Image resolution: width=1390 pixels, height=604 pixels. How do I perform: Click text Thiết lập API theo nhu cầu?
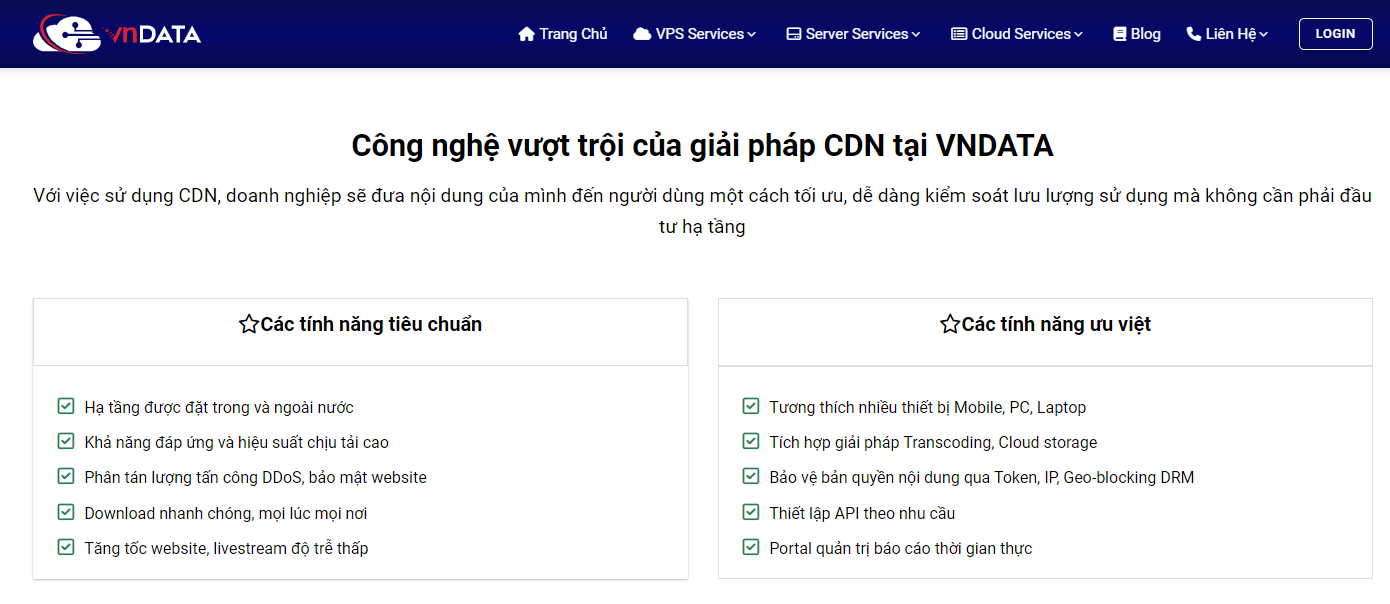[x=862, y=513]
